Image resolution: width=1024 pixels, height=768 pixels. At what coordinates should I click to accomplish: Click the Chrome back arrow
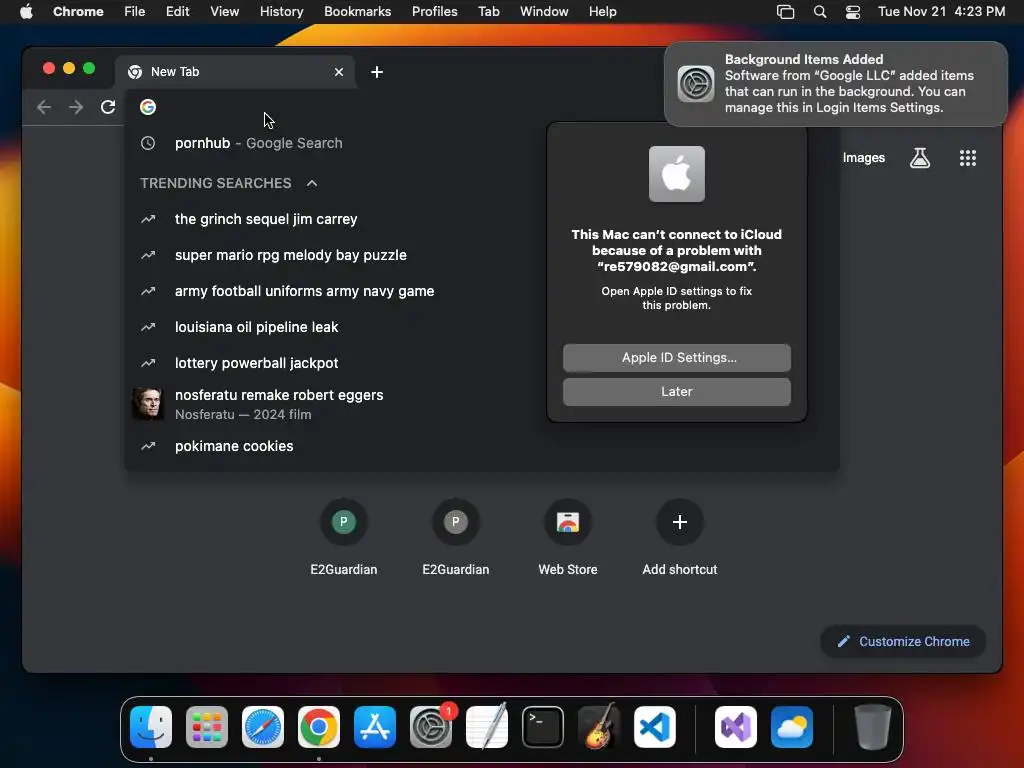44,107
